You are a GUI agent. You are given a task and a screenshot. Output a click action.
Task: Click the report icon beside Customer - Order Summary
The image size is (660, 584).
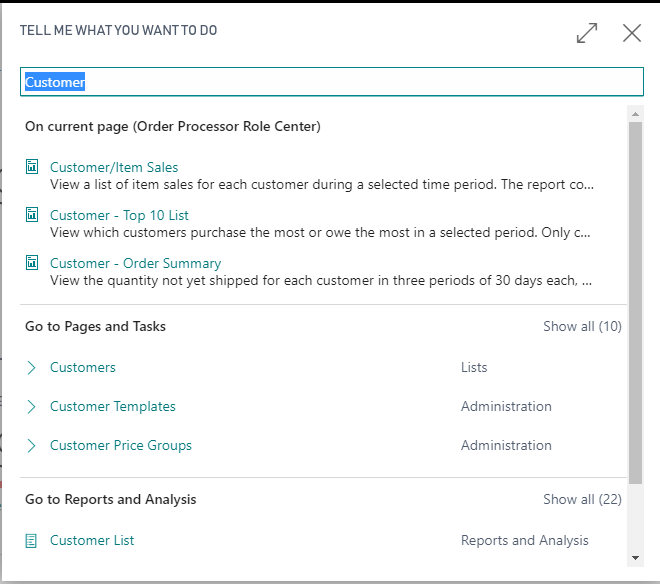point(32,263)
